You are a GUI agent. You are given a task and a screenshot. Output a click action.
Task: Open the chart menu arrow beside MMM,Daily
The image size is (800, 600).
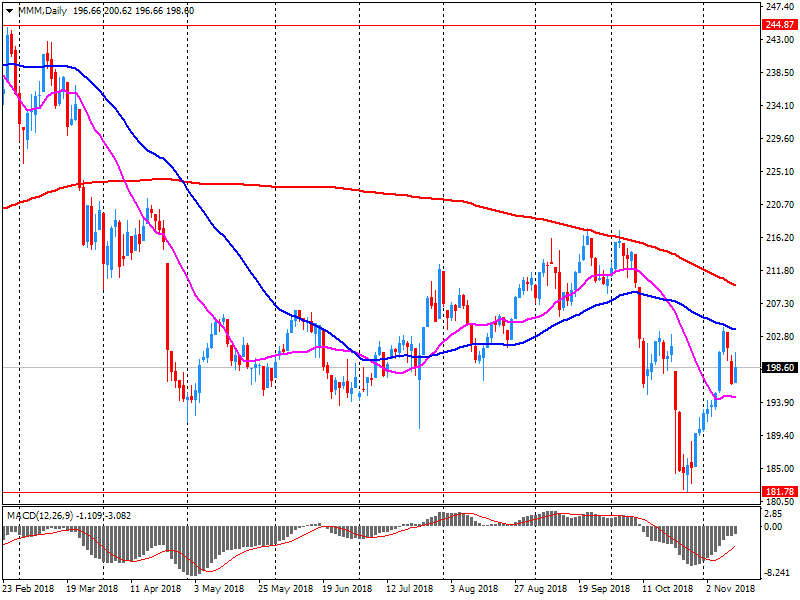click(9, 11)
